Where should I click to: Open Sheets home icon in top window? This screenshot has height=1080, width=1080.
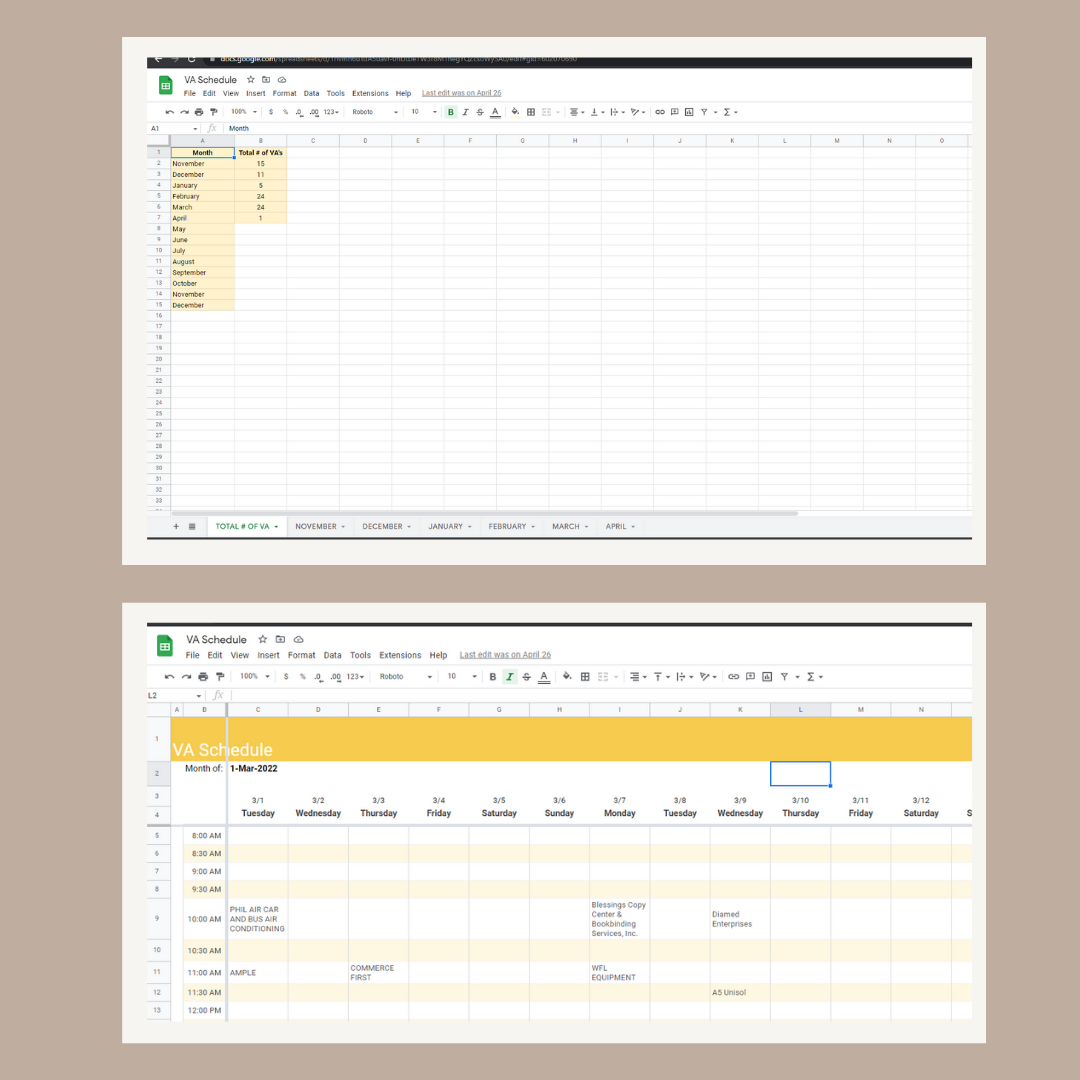coord(165,85)
